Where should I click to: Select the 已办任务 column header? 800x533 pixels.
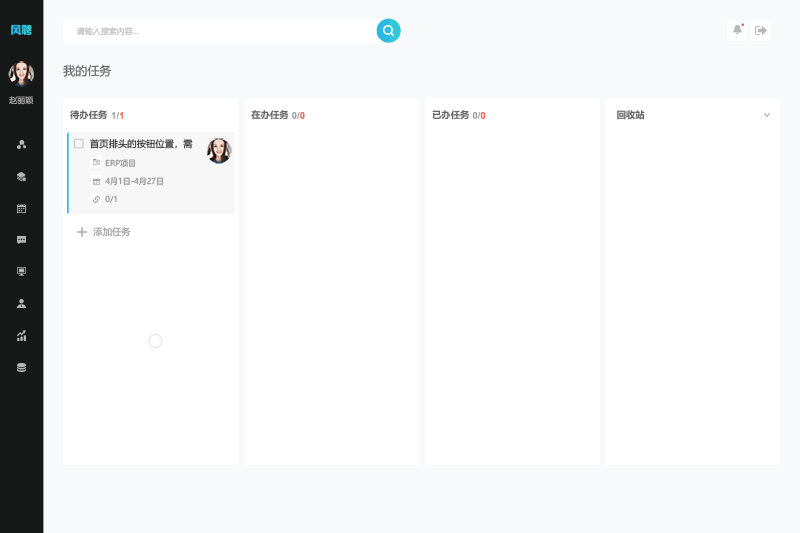[459, 115]
